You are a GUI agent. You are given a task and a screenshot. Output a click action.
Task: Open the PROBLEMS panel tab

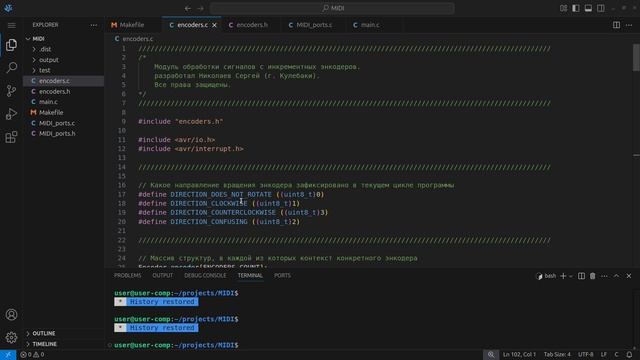127,276
